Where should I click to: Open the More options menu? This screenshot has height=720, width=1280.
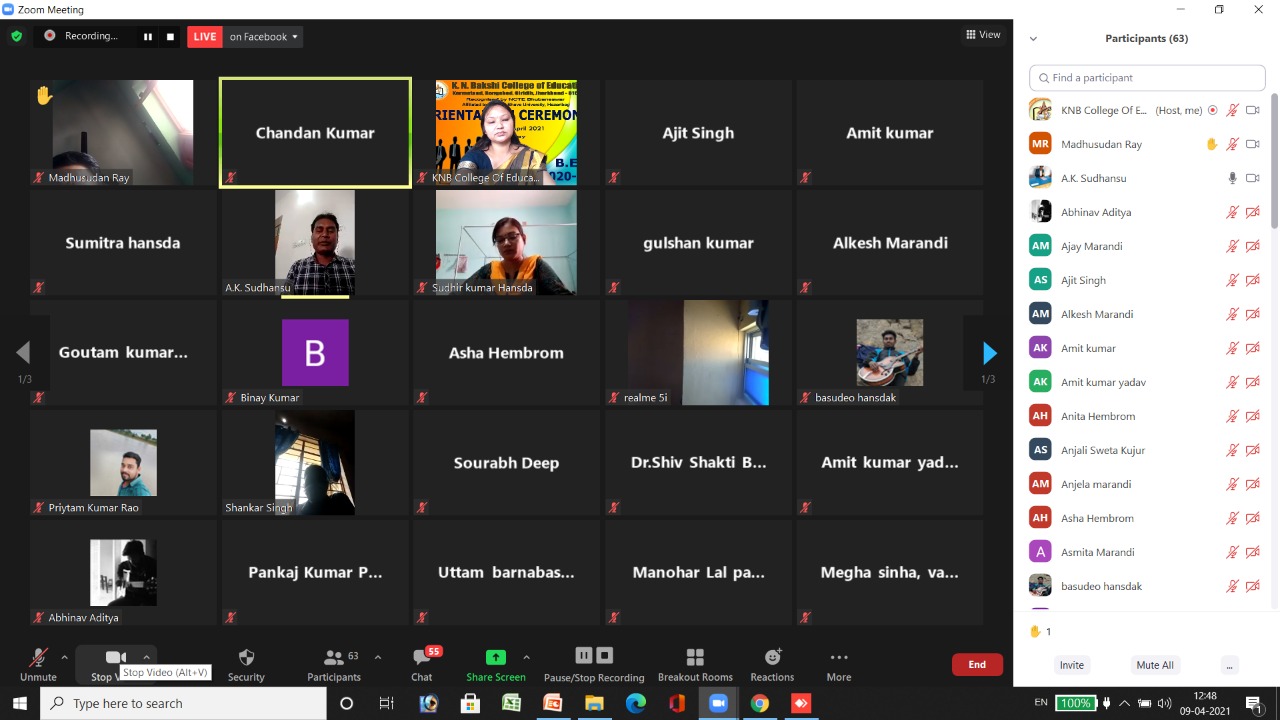839,664
